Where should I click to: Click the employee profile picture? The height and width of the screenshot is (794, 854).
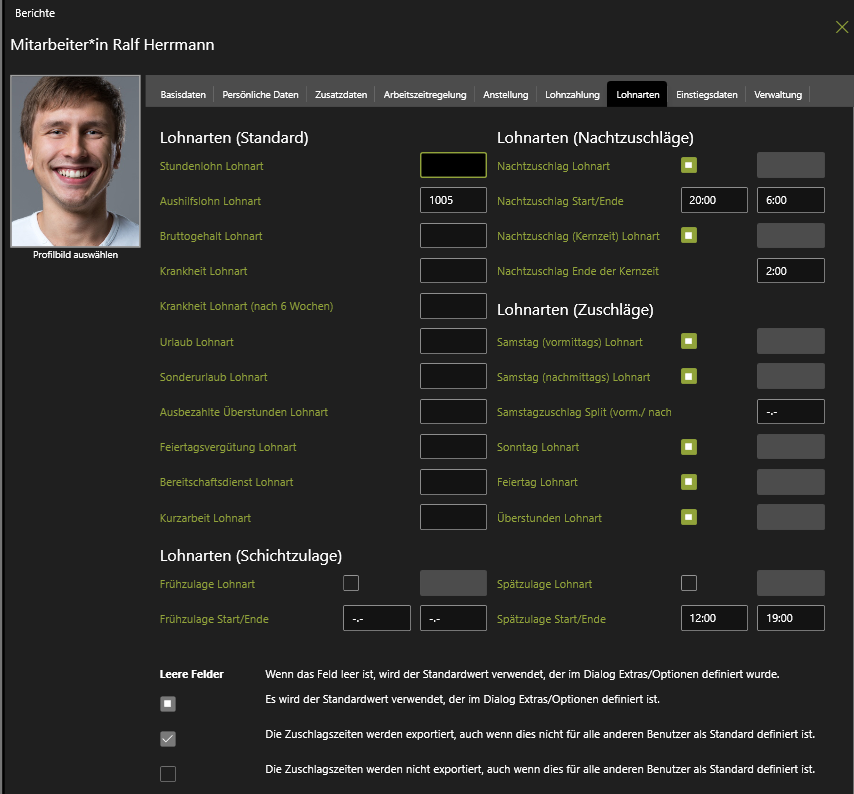[x=76, y=161]
